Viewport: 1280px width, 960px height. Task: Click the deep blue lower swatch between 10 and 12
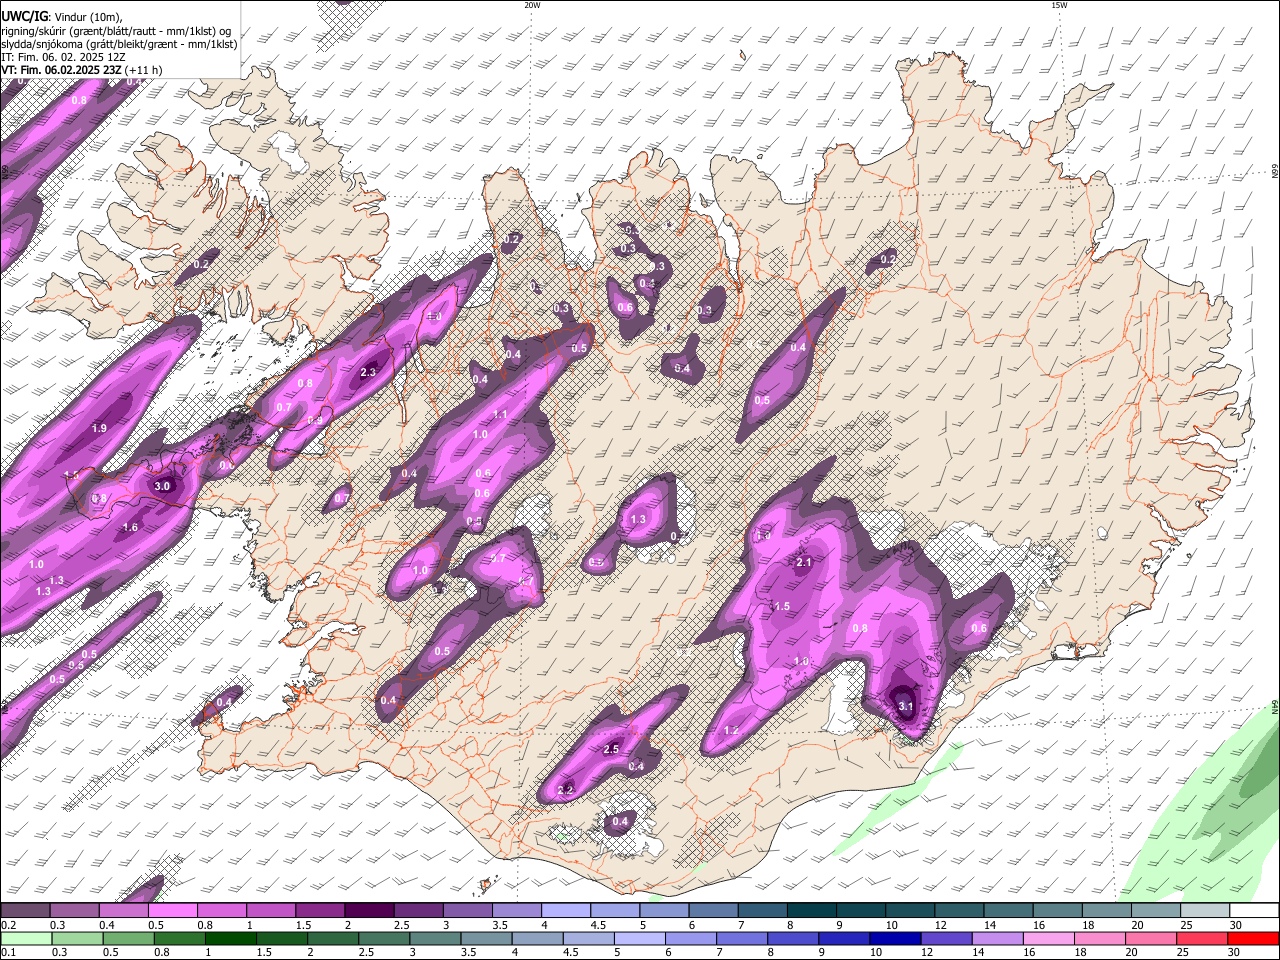[893, 938]
